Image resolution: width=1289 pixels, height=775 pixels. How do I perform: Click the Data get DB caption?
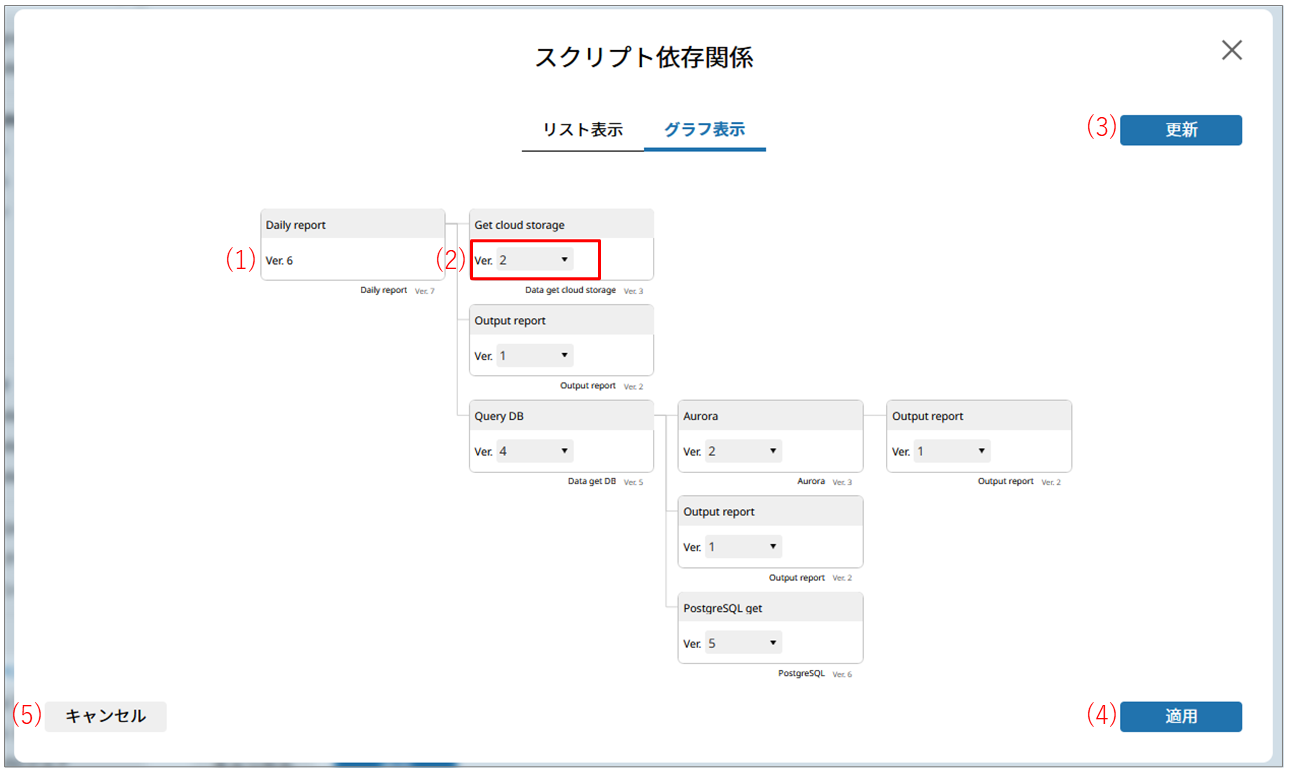[x=591, y=481]
